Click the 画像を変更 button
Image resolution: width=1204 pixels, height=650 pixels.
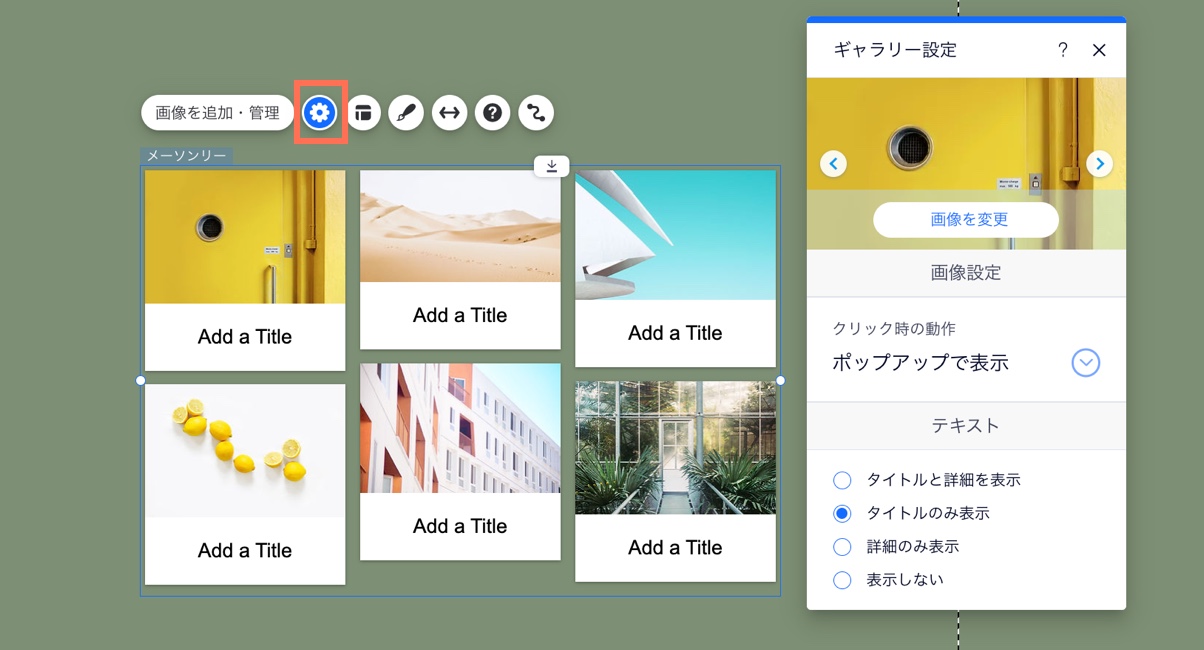point(966,220)
